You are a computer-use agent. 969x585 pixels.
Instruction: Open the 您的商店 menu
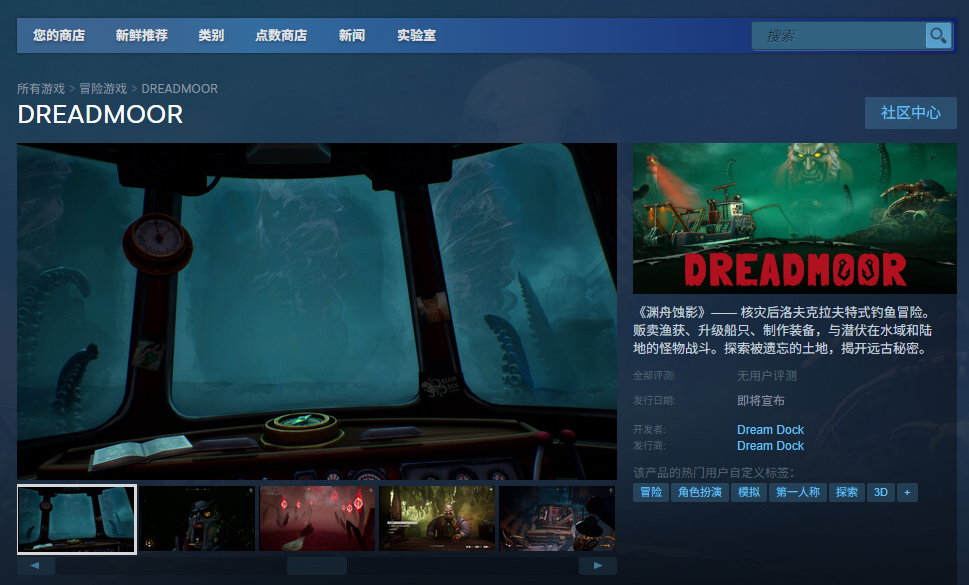tap(59, 36)
